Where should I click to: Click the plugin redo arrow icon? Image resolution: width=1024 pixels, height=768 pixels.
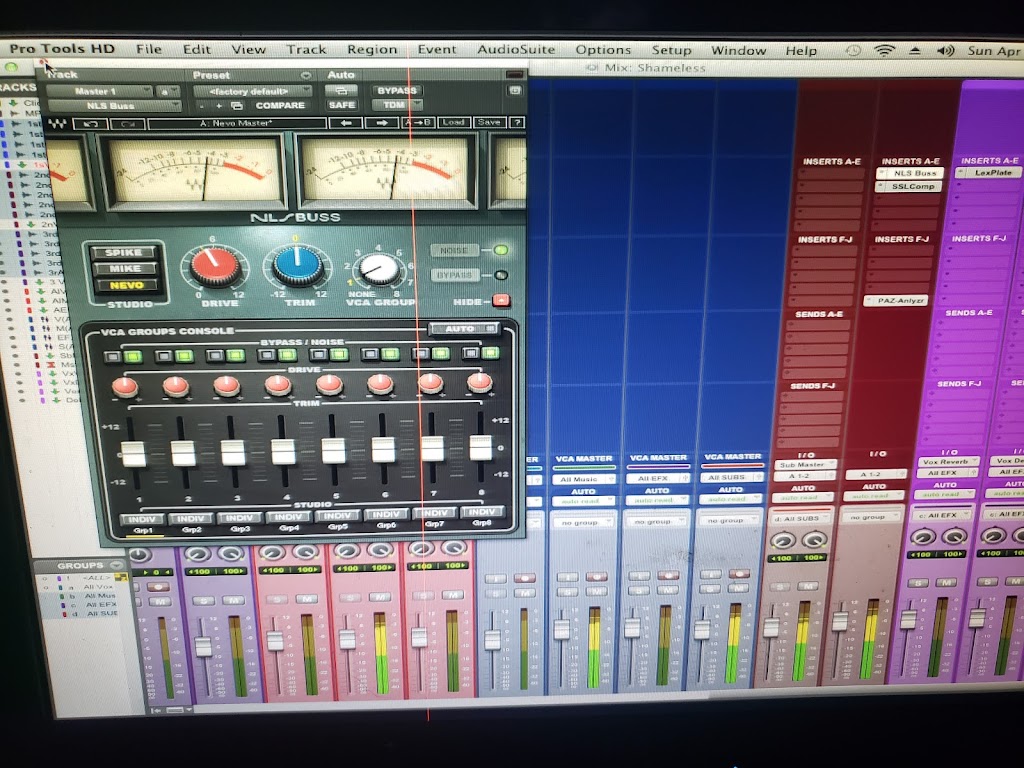[127, 123]
